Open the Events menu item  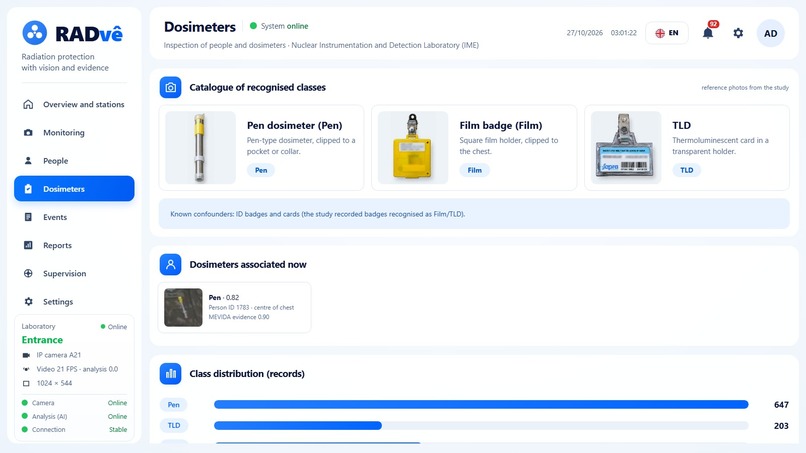point(74,217)
